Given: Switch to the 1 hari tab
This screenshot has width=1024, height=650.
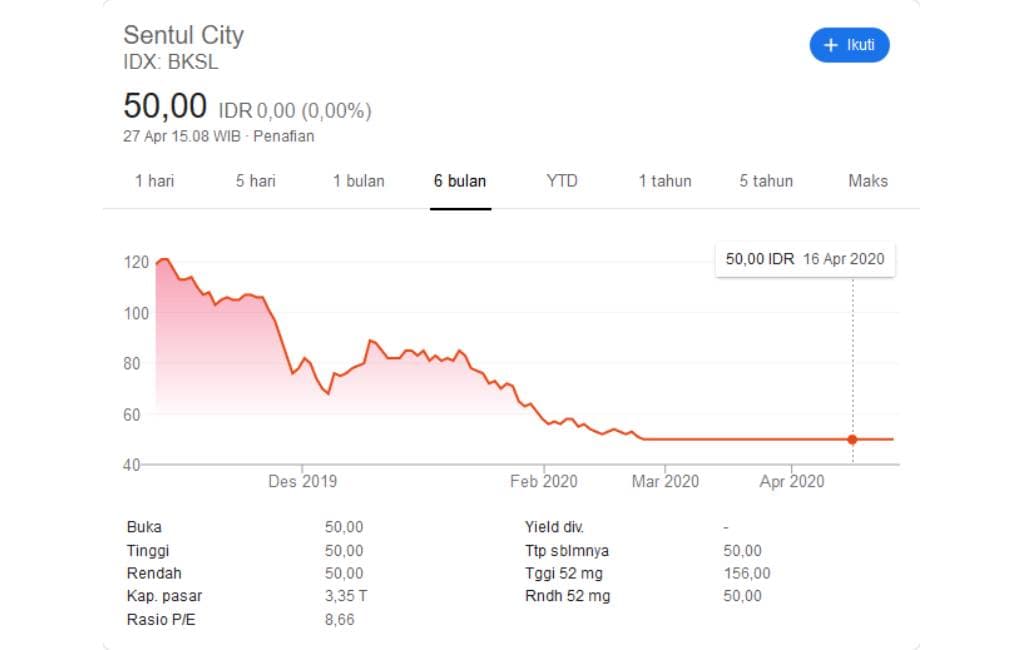Looking at the screenshot, I should 155,181.
